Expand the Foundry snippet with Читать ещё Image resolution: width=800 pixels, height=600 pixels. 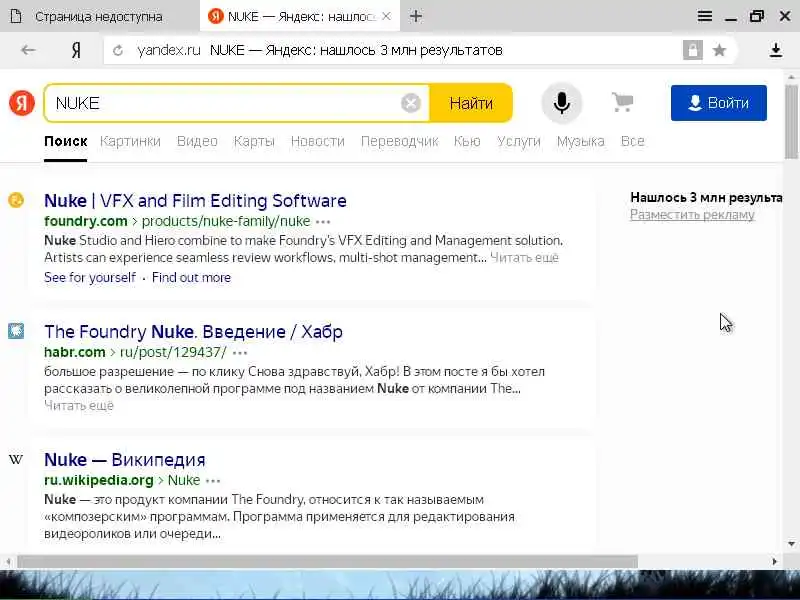[x=524, y=258]
